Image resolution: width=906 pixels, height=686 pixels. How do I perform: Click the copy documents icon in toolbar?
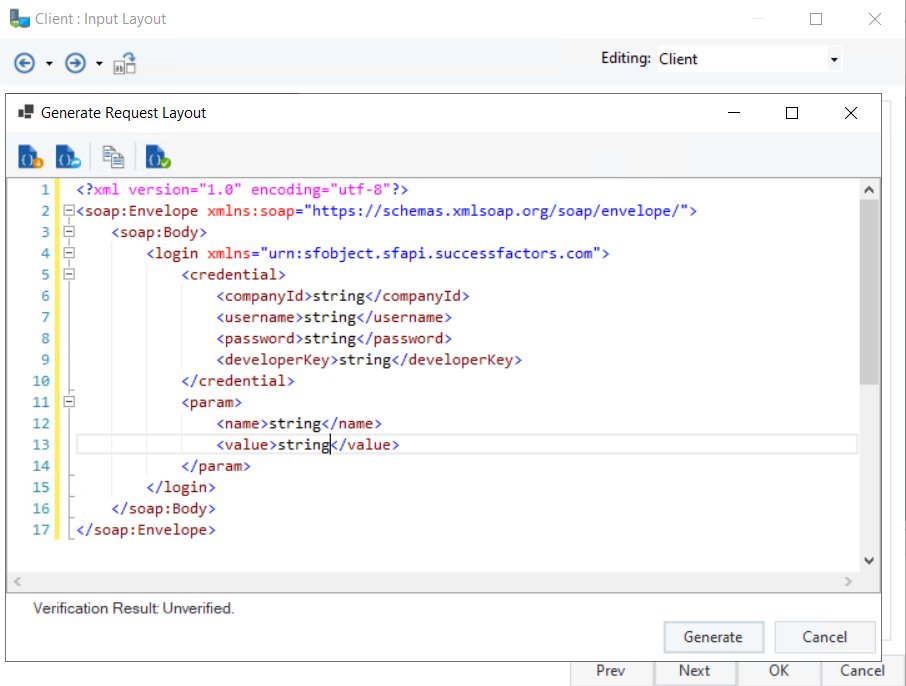pos(113,157)
